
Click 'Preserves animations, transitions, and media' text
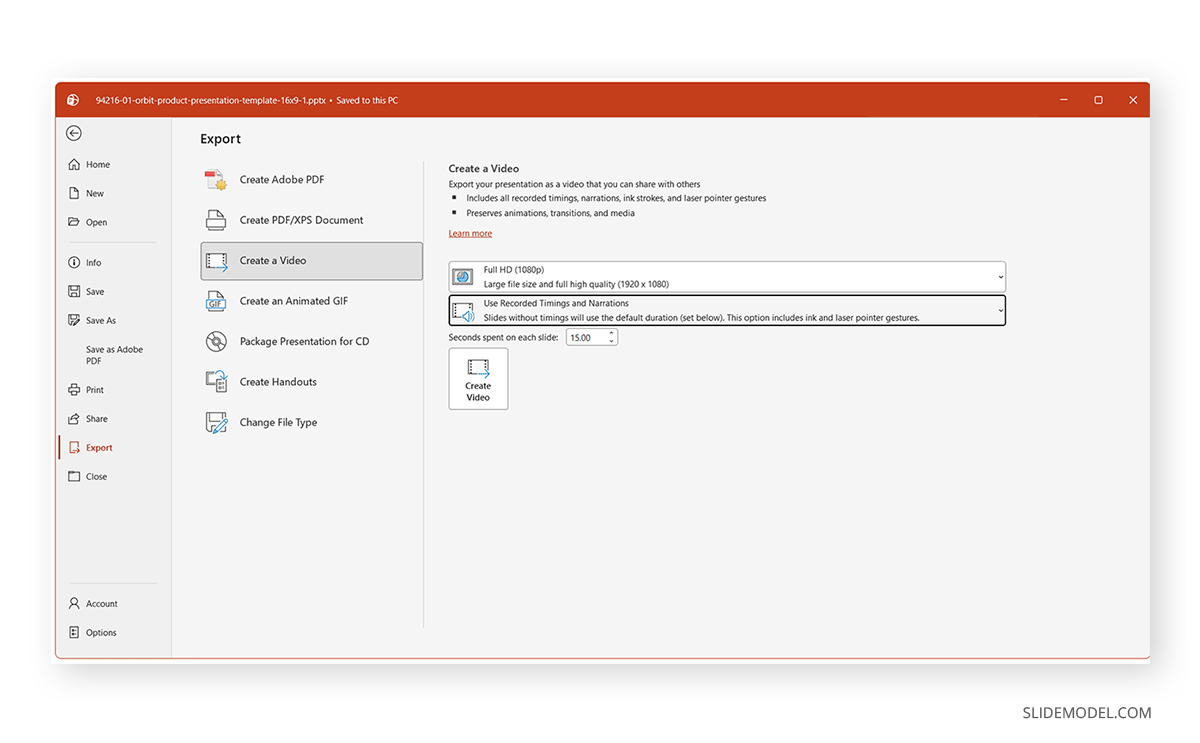pyautogui.click(x=550, y=213)
